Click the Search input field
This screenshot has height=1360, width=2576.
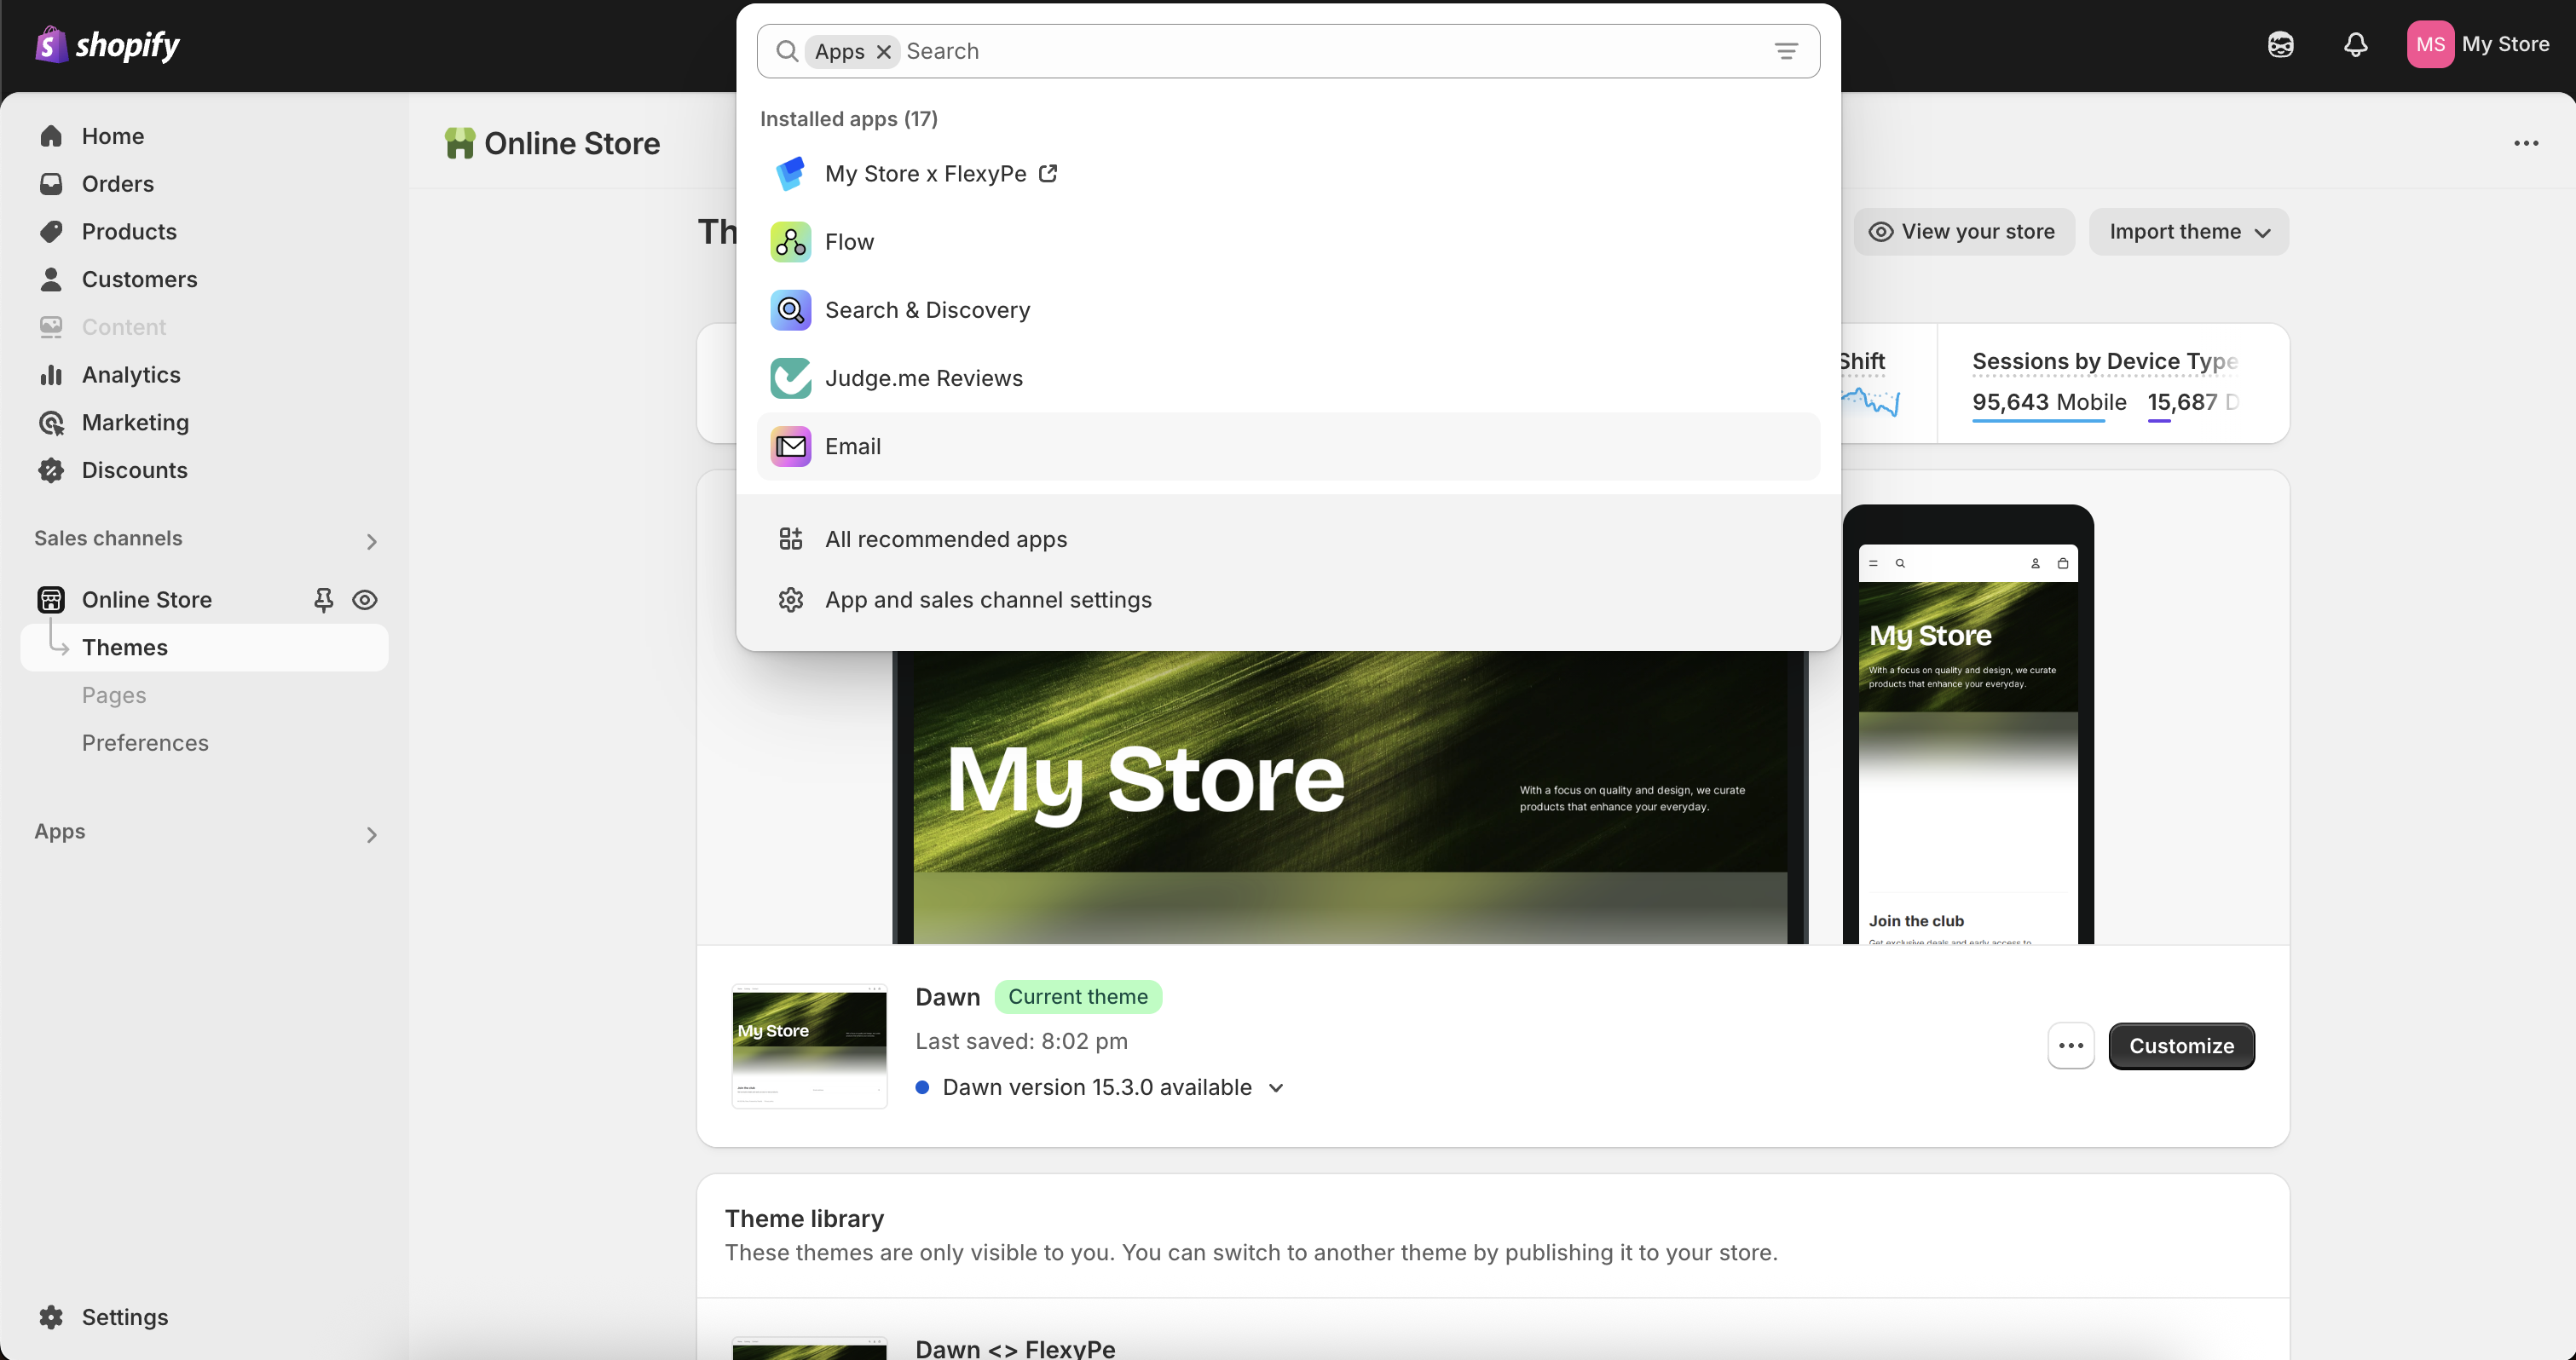(1300, 51)
